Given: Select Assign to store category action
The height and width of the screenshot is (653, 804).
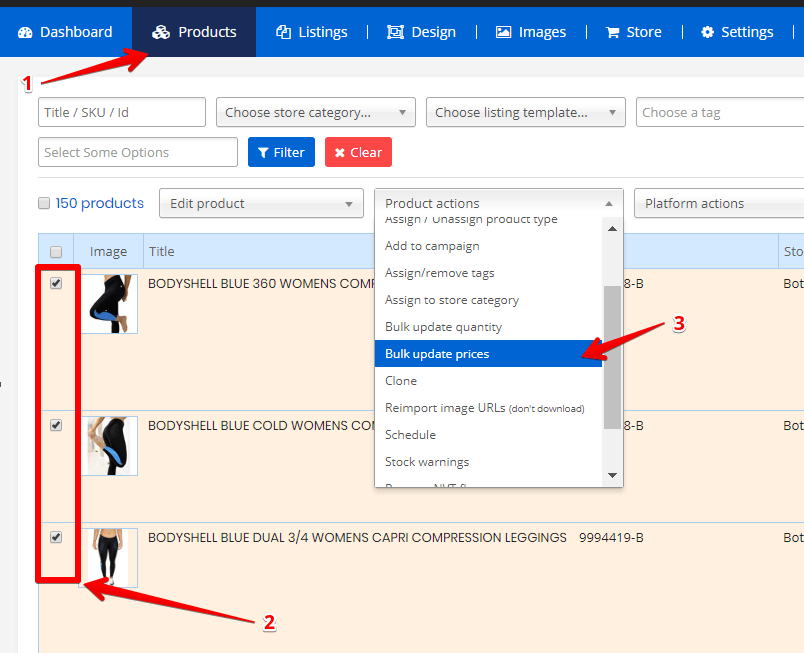Looking at the screenshot, I should 488,300.
